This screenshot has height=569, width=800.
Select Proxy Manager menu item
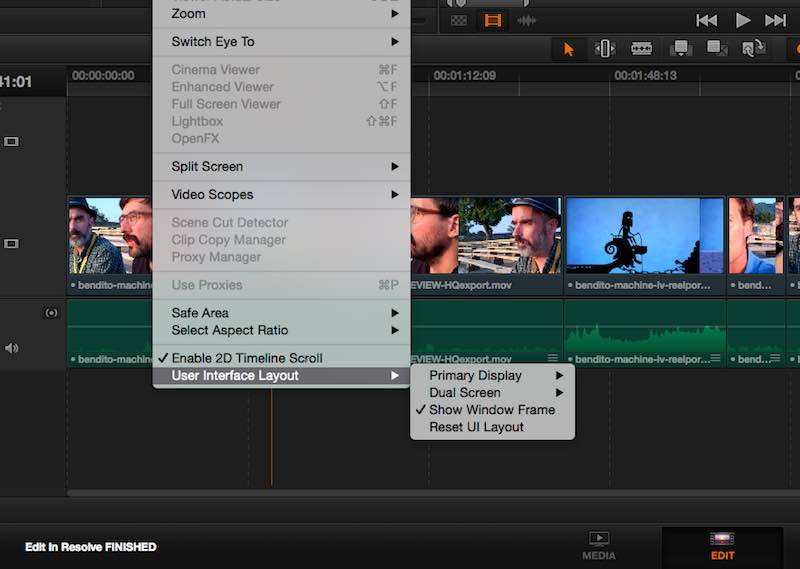282,257
